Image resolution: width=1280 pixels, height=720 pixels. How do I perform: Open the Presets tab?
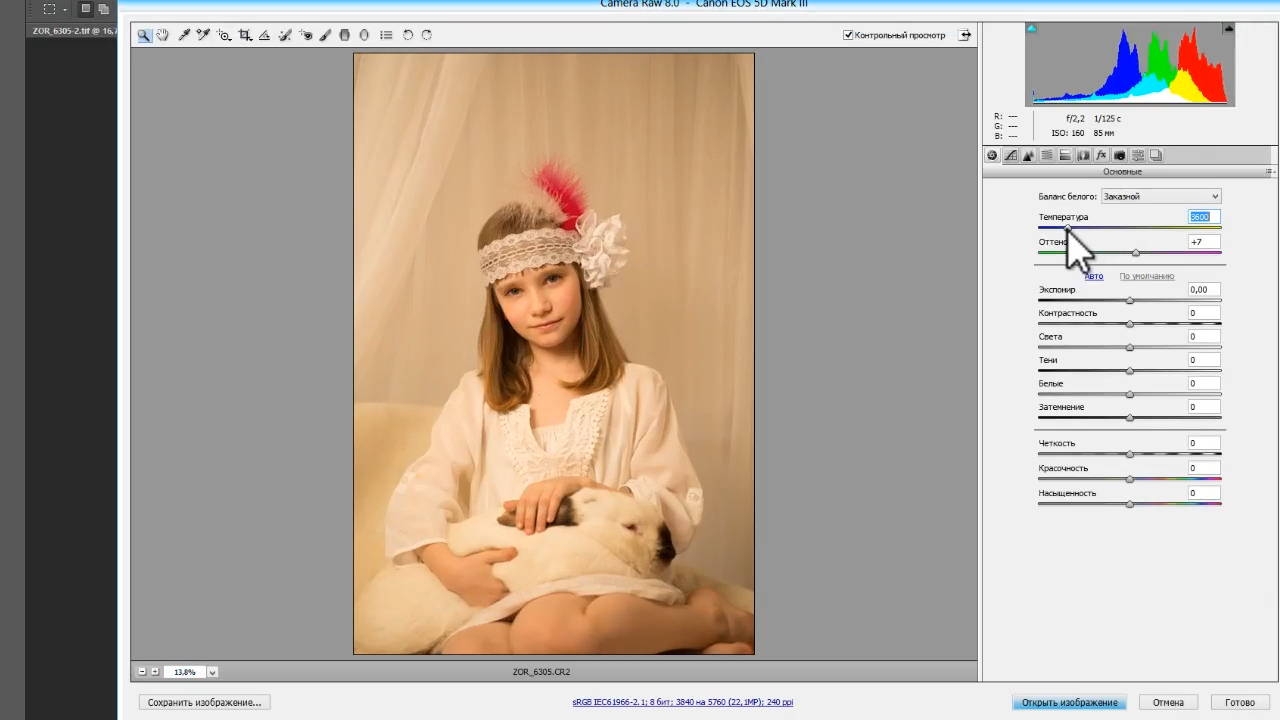(x=1138, y=155)
